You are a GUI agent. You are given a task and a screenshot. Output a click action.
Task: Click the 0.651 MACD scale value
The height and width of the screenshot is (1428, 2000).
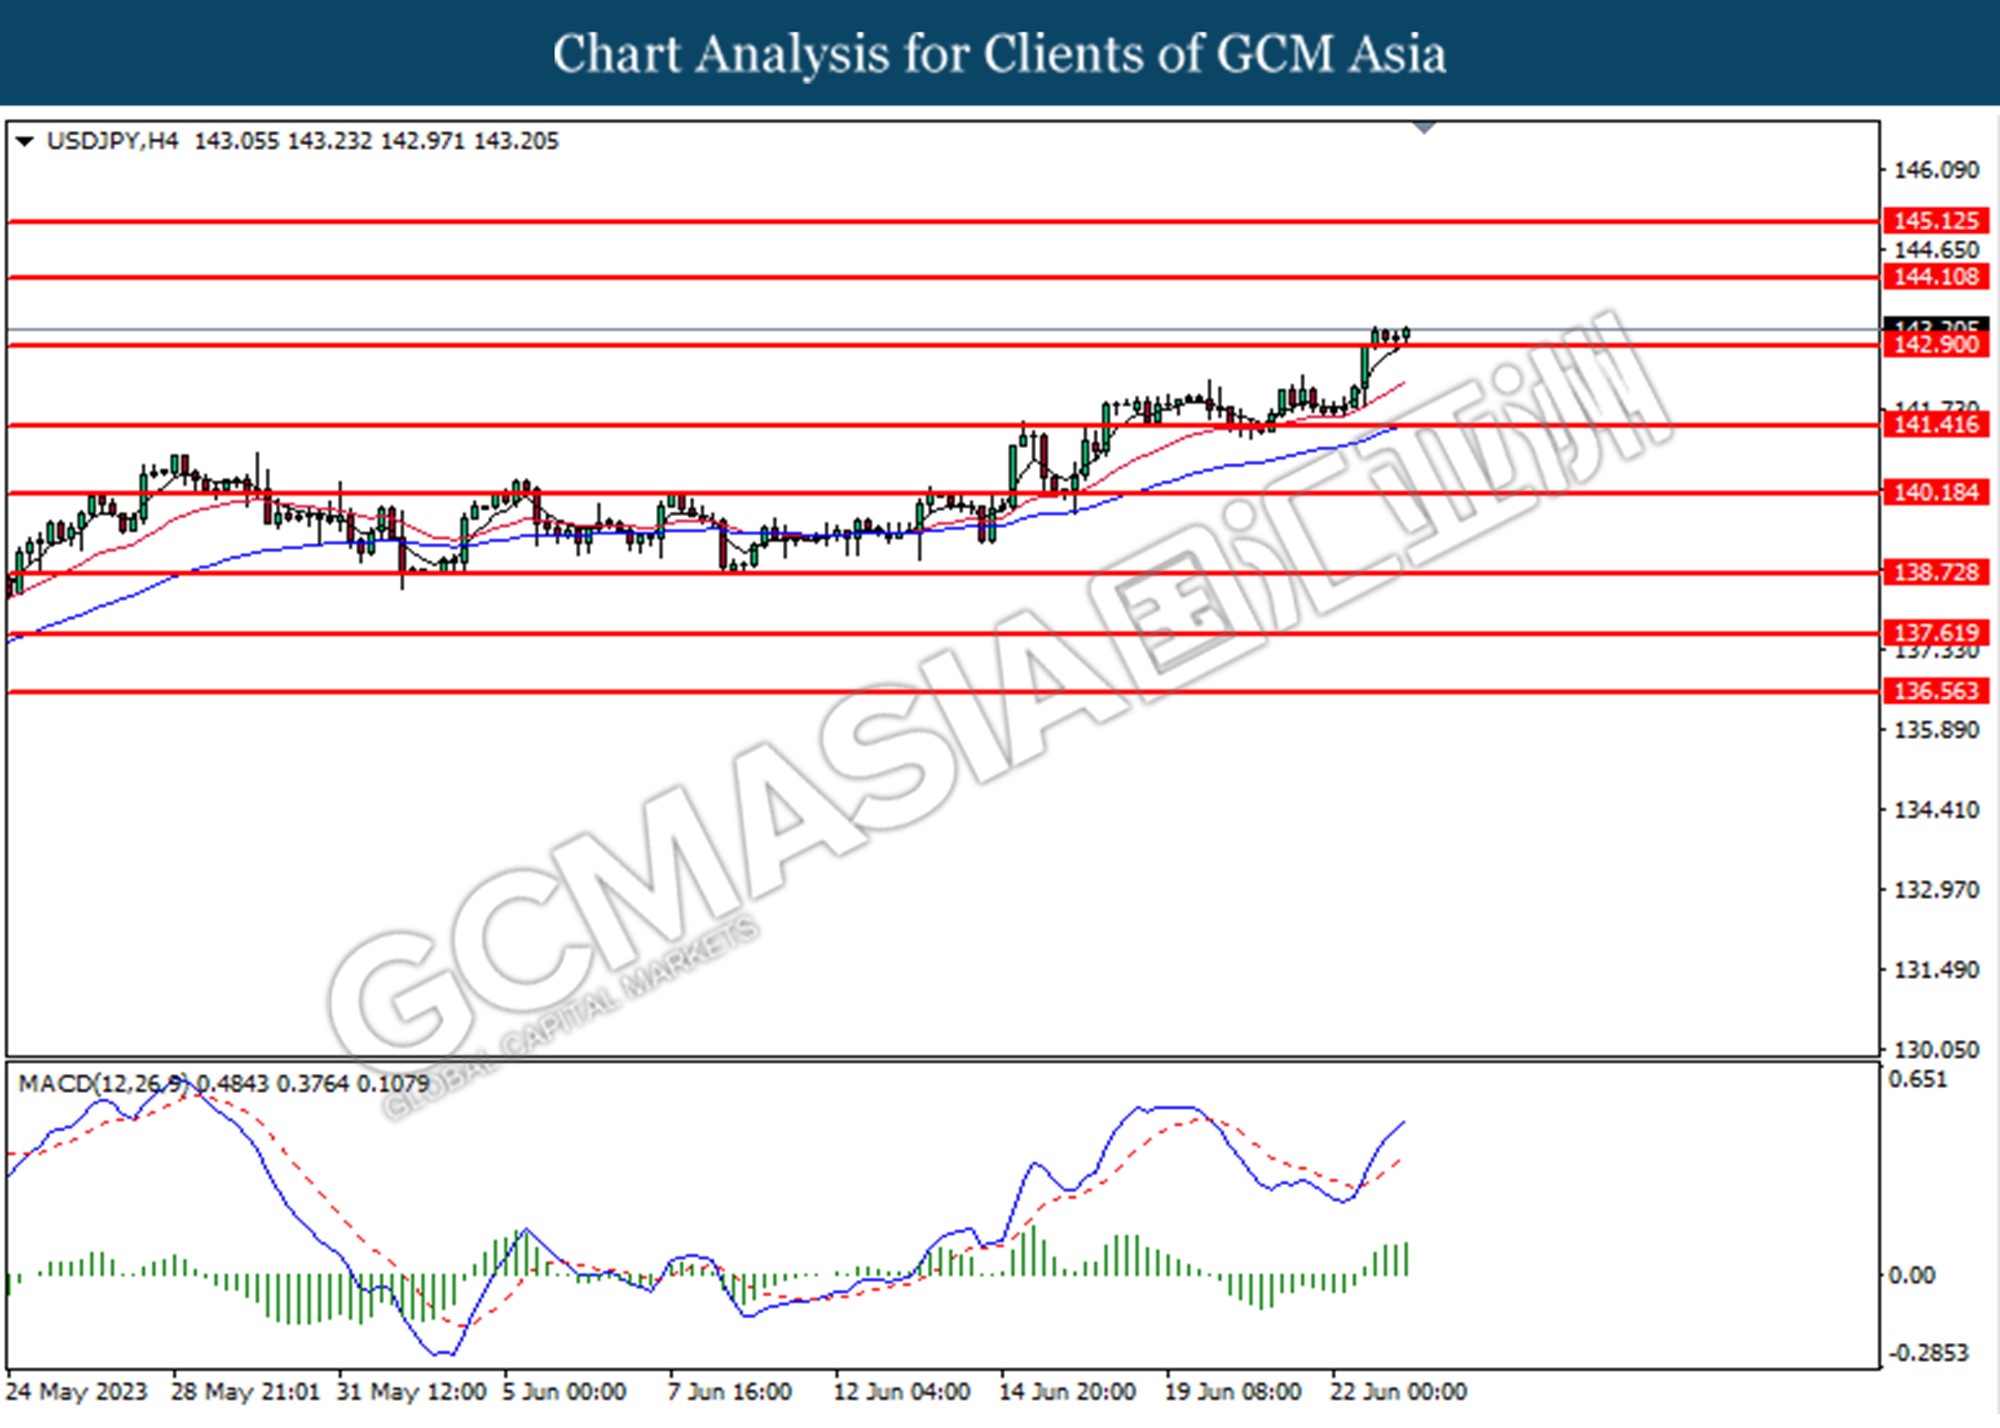(1917, 1079)
